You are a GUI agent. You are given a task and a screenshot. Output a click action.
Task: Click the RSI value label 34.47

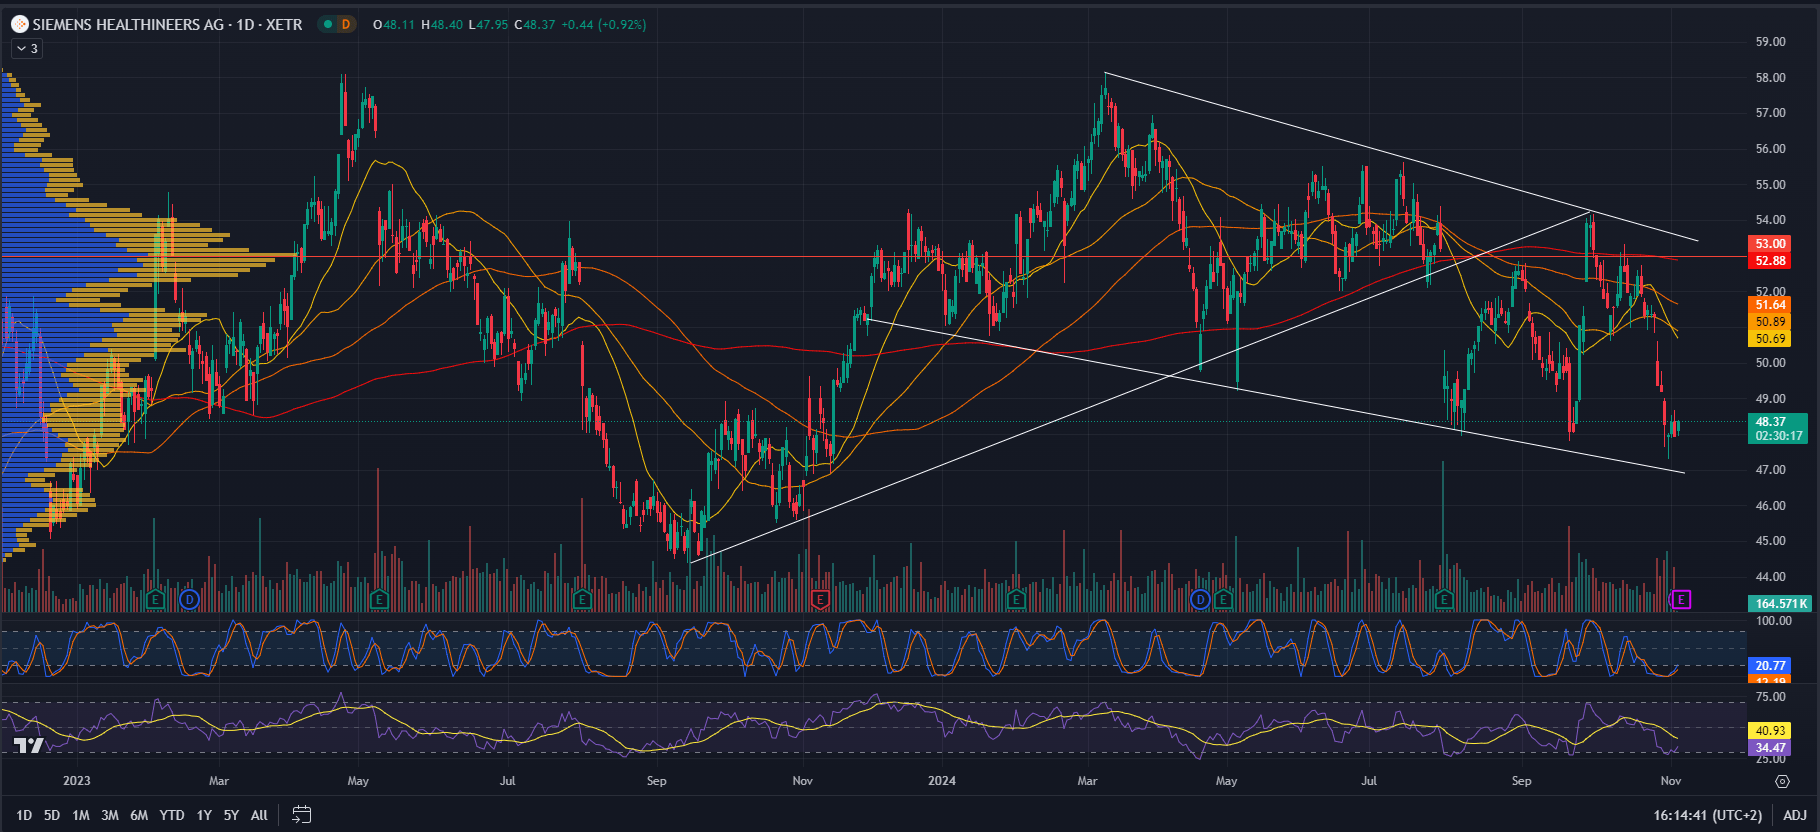(1770, 748)
